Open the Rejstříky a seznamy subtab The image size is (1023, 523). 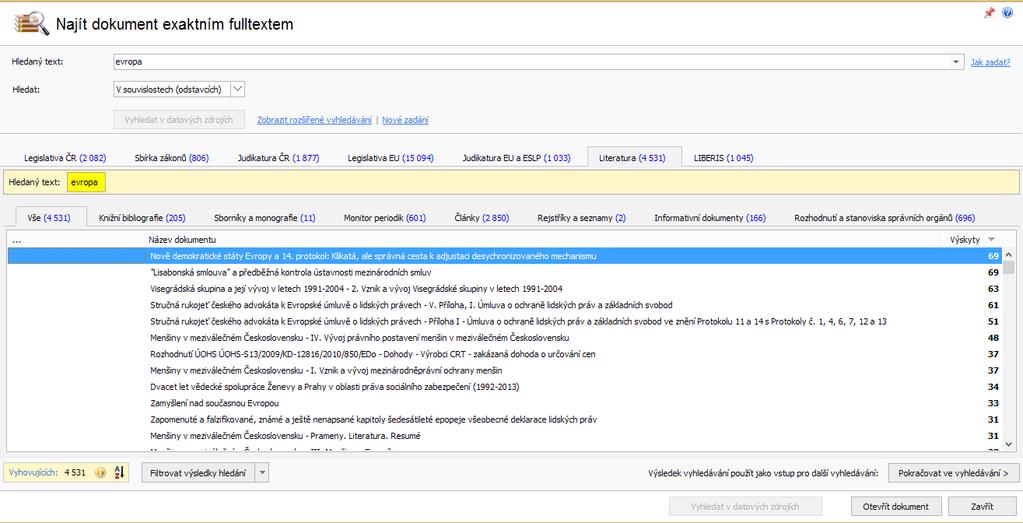coord(581,218)
